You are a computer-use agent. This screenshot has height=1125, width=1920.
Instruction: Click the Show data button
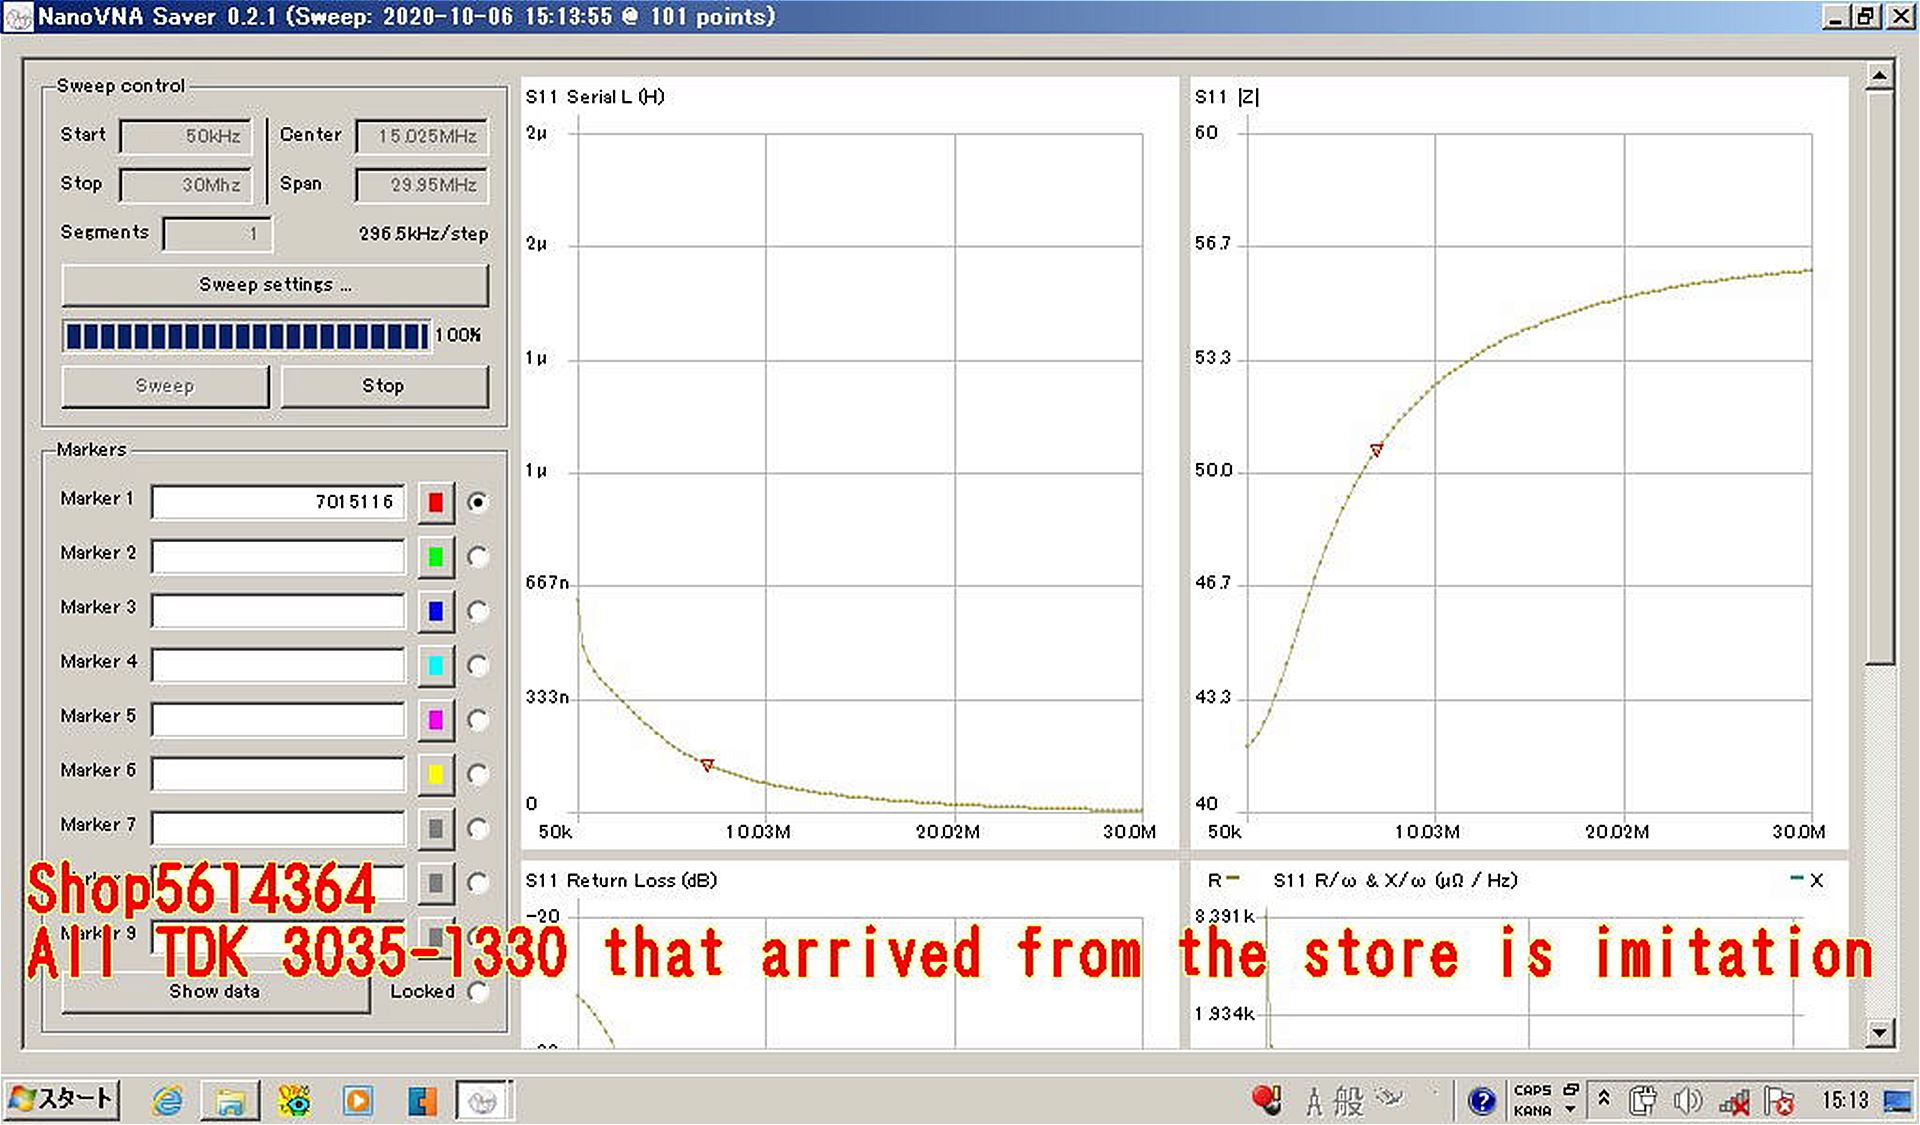click(215, 992)
